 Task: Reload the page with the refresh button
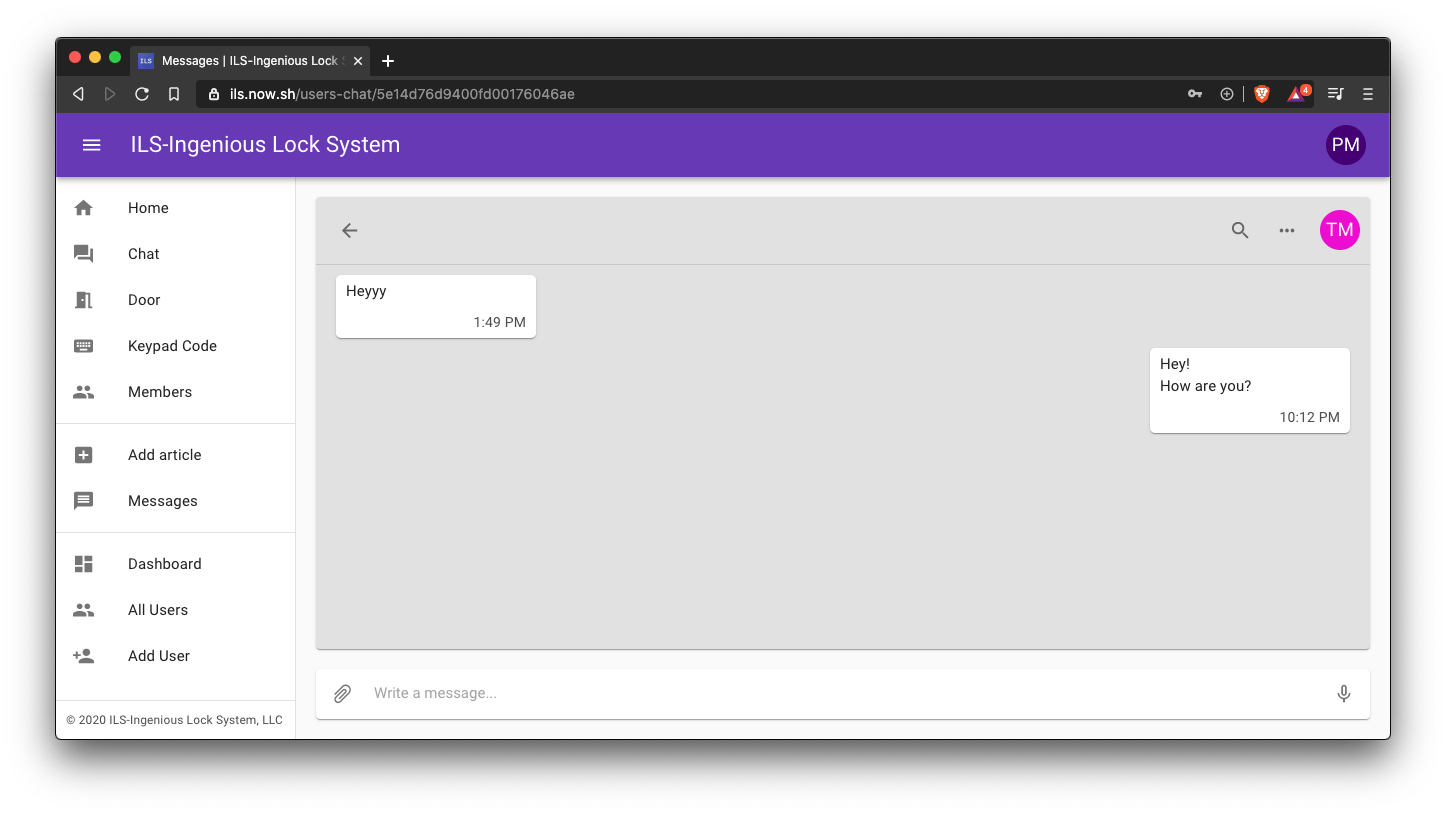(142, 94)
